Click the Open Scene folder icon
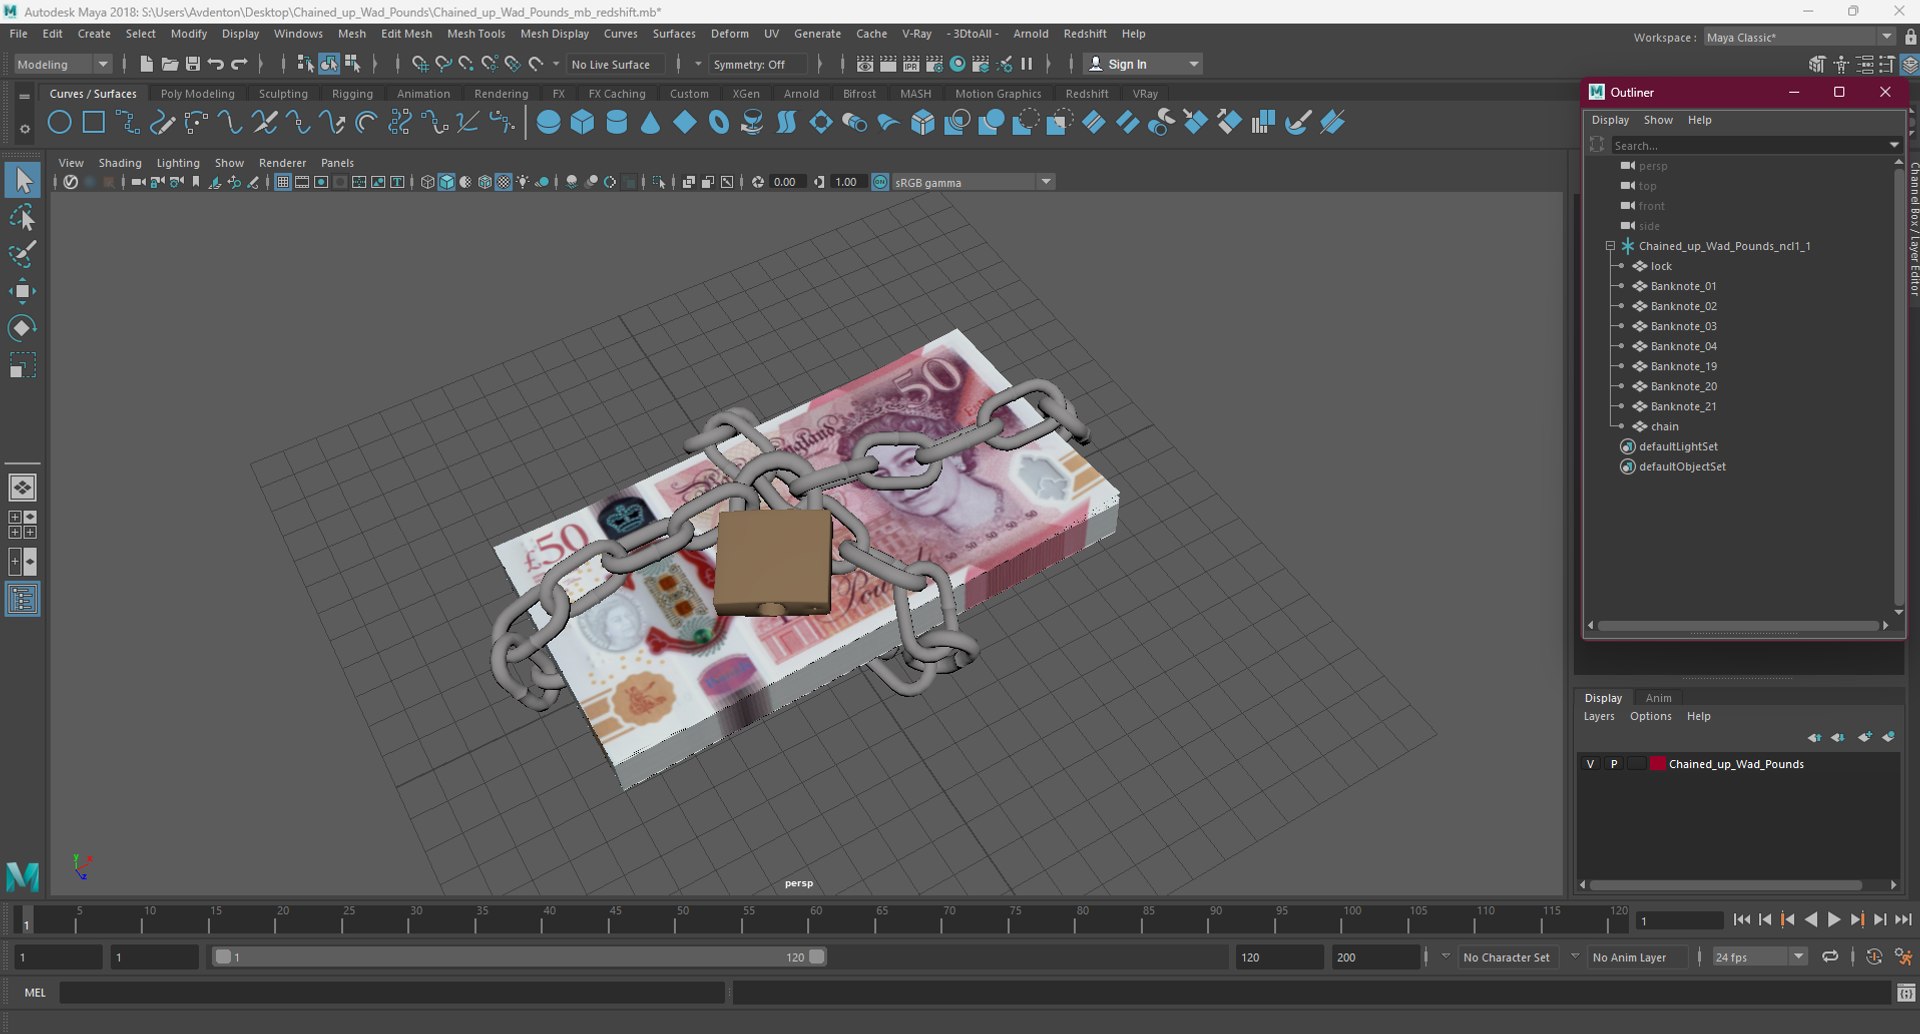This screenshot has height=1034, width=1920. click(x=169, y=64)
